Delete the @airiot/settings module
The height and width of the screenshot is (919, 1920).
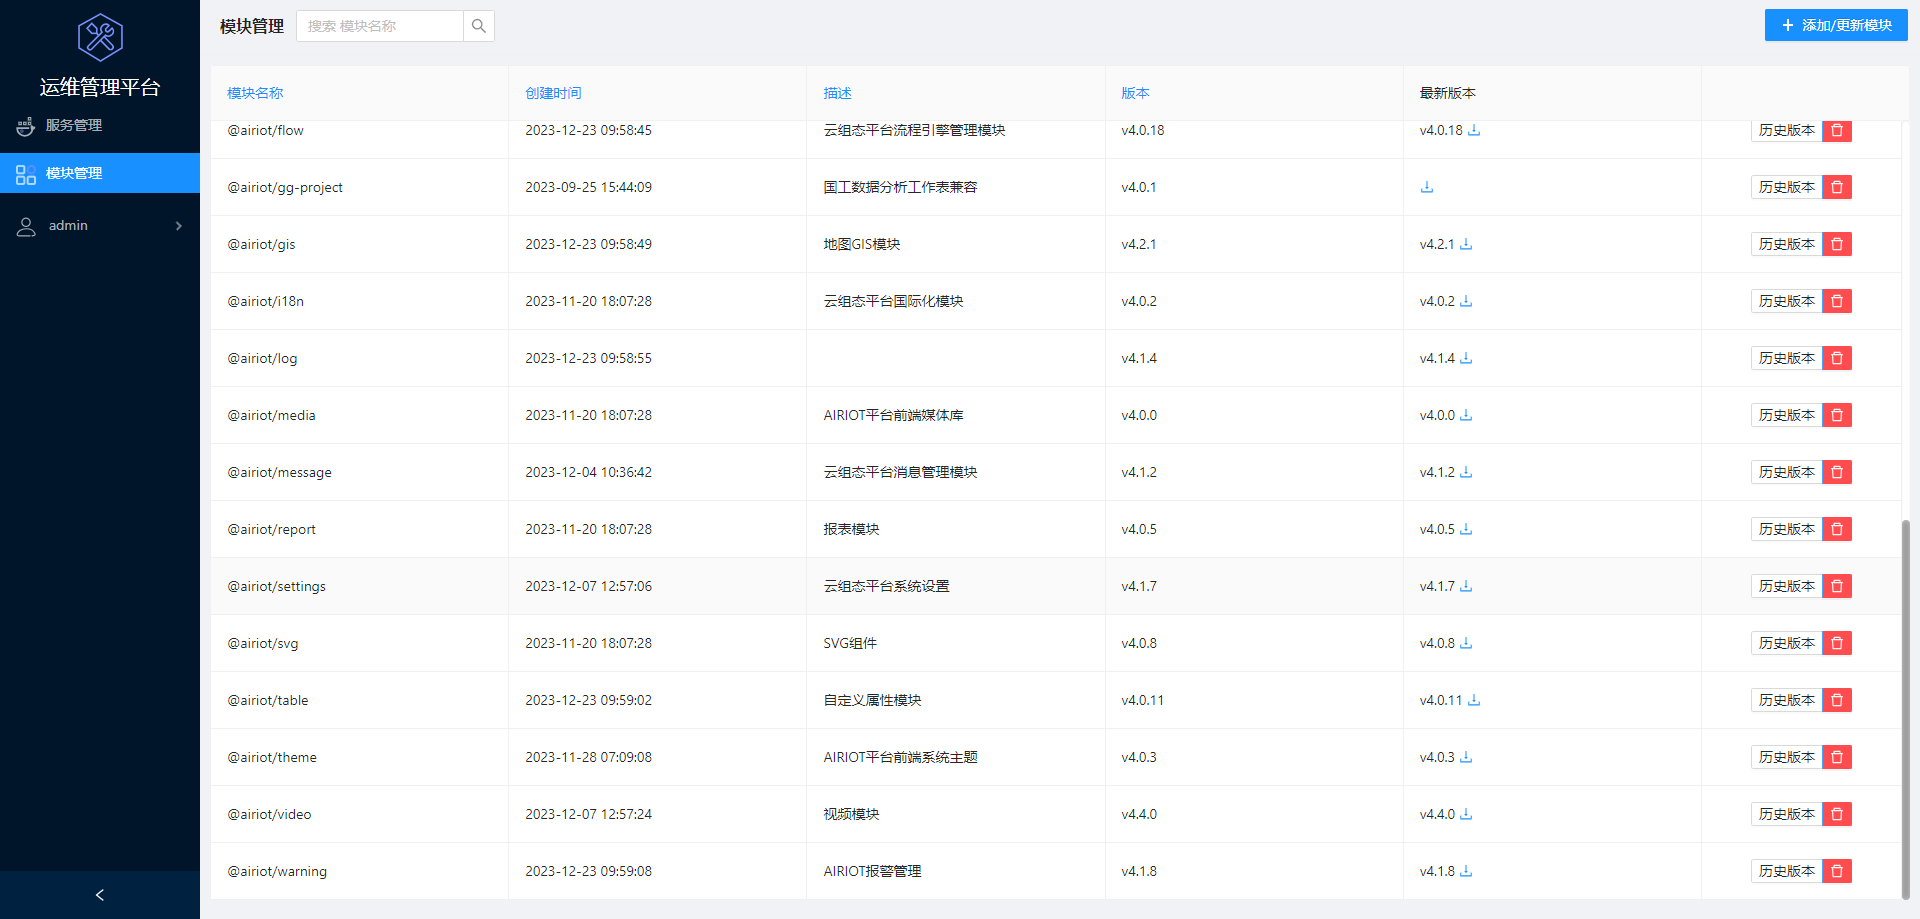(1837, 586)
